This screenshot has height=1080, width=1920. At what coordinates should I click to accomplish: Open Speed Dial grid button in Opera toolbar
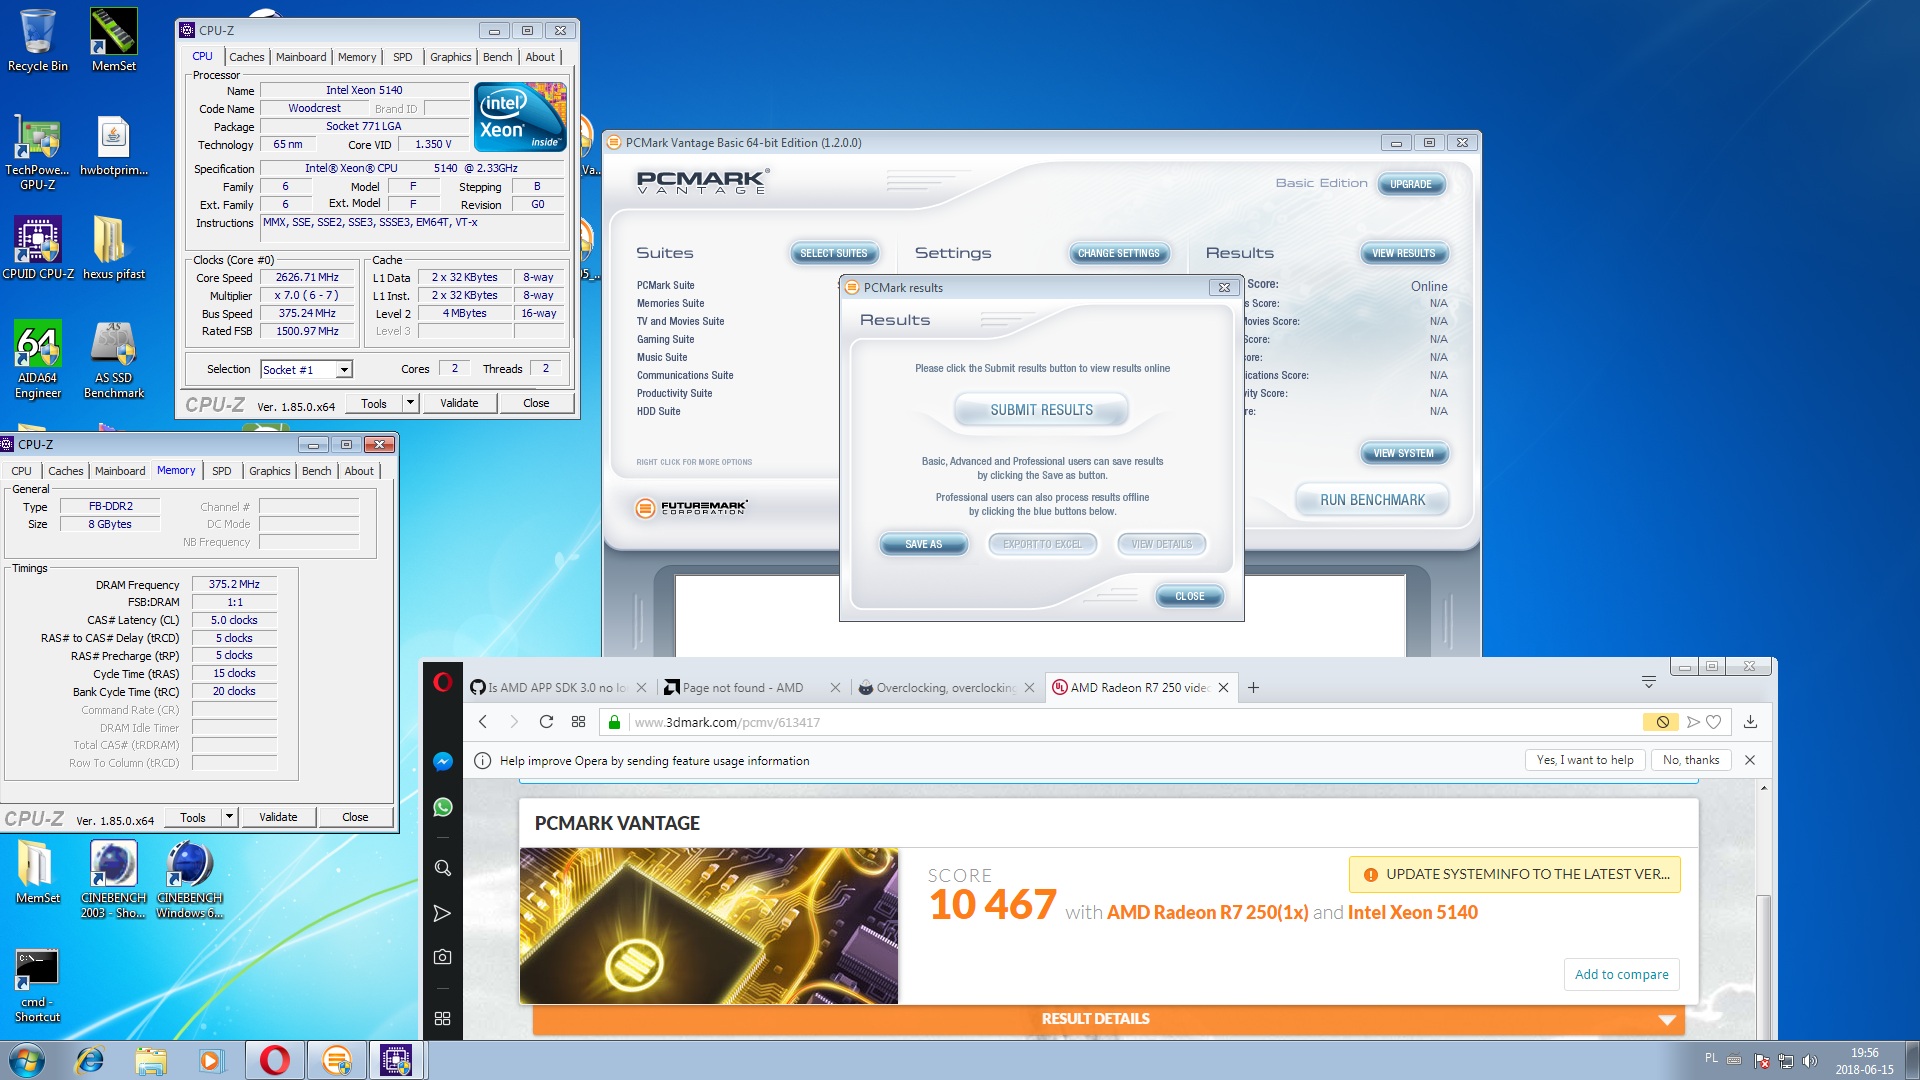[578, 722]
